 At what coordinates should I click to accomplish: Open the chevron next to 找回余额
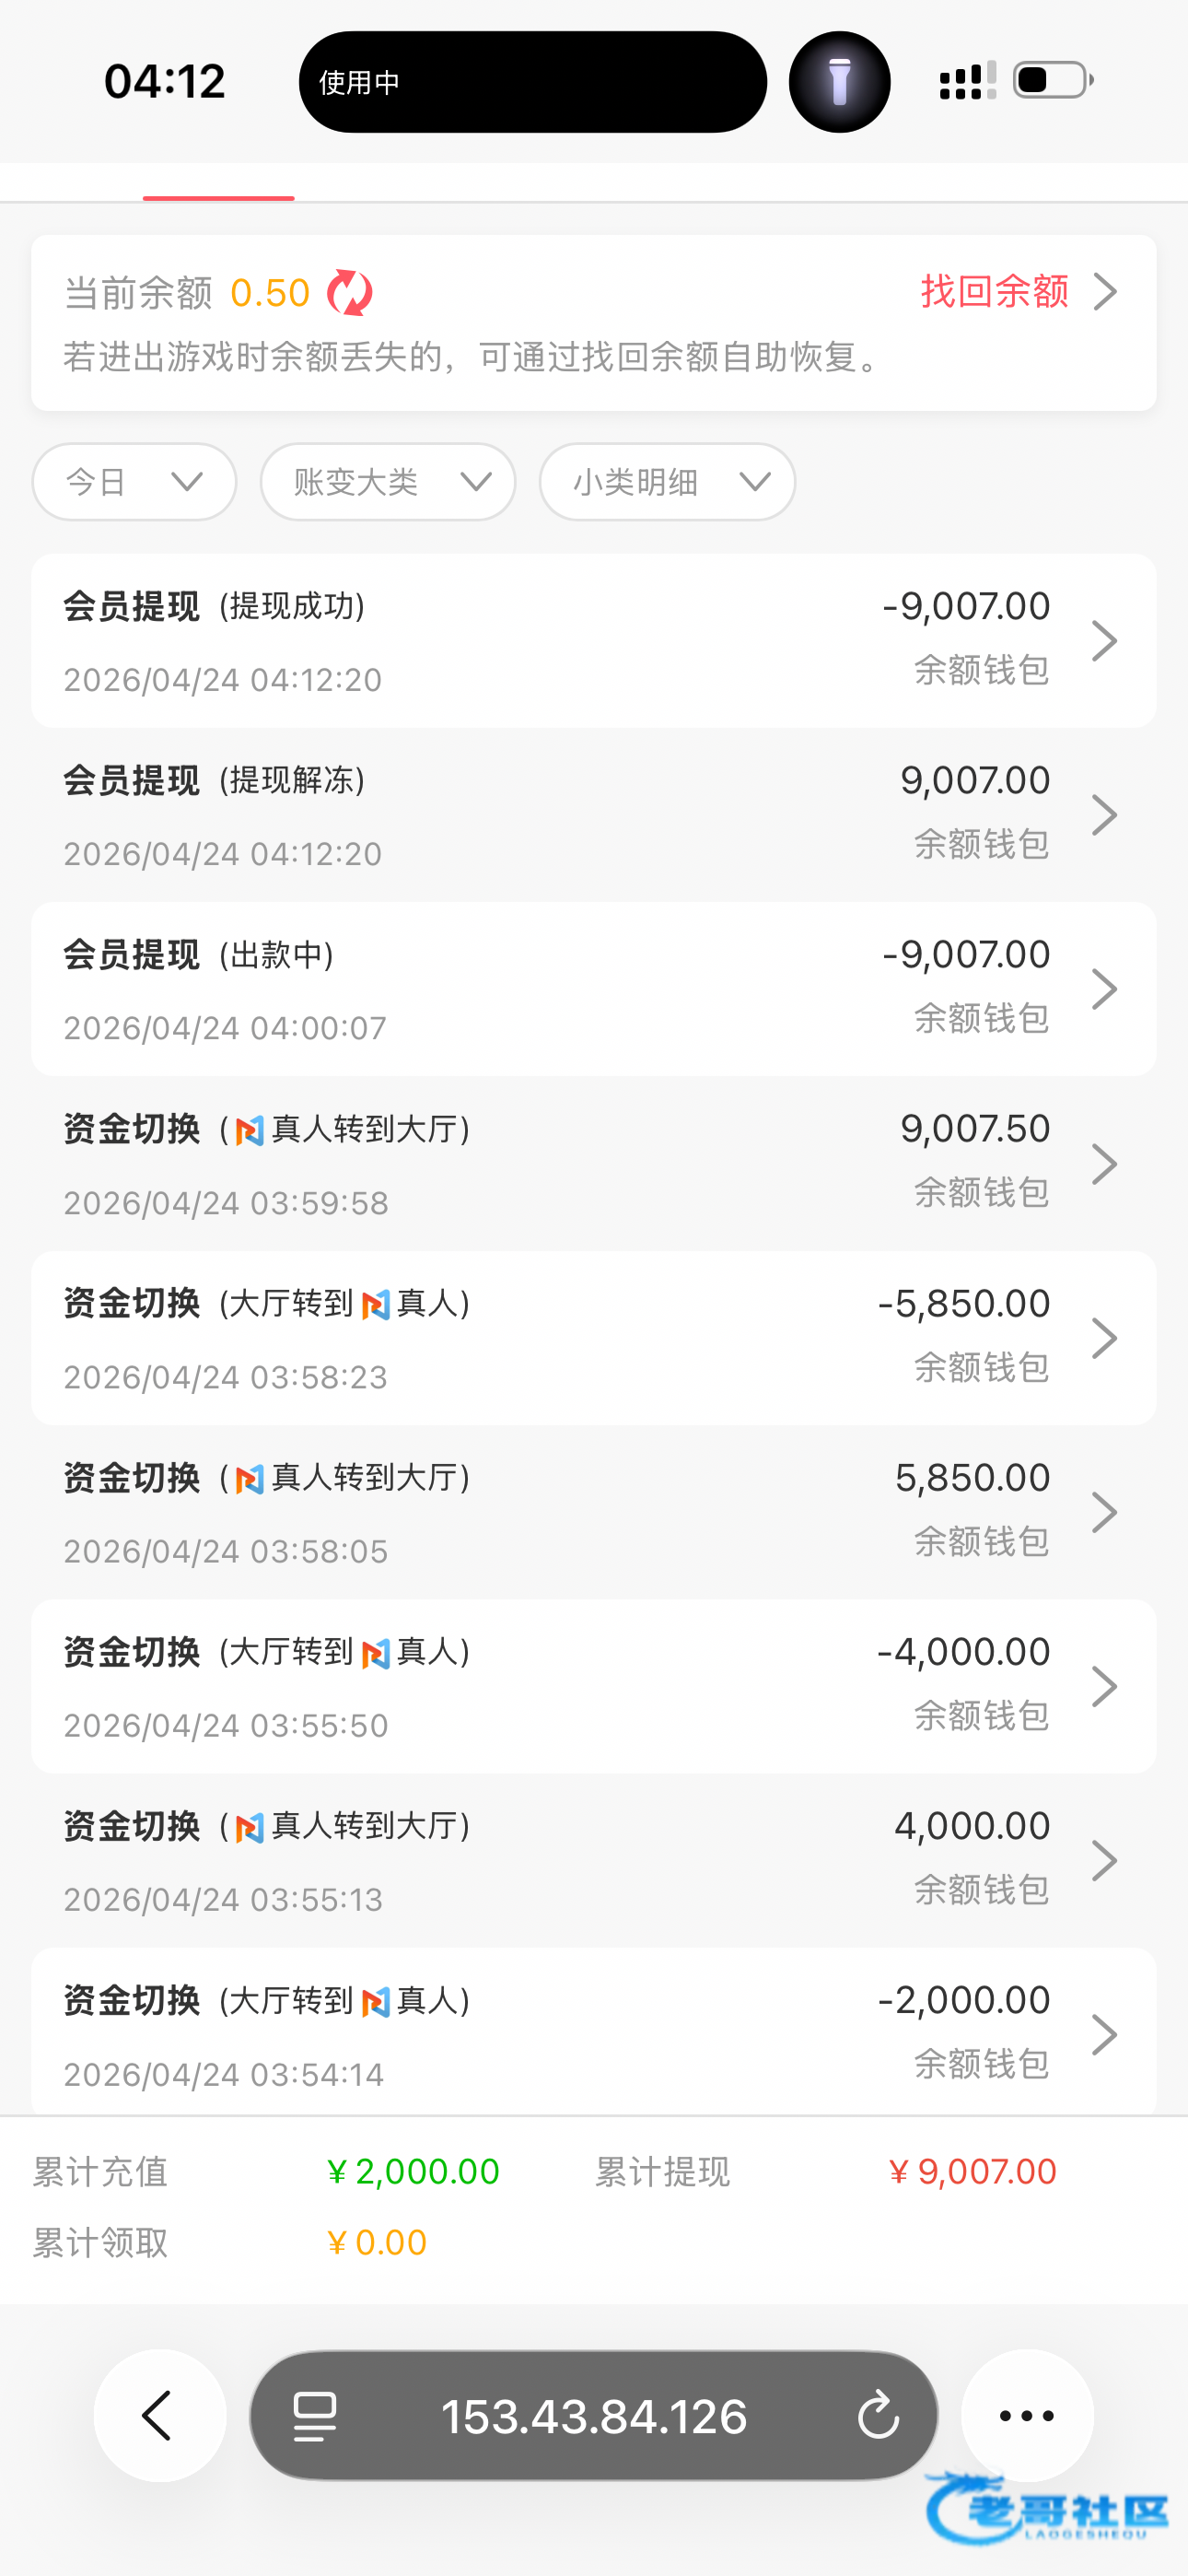(1105, 292)
